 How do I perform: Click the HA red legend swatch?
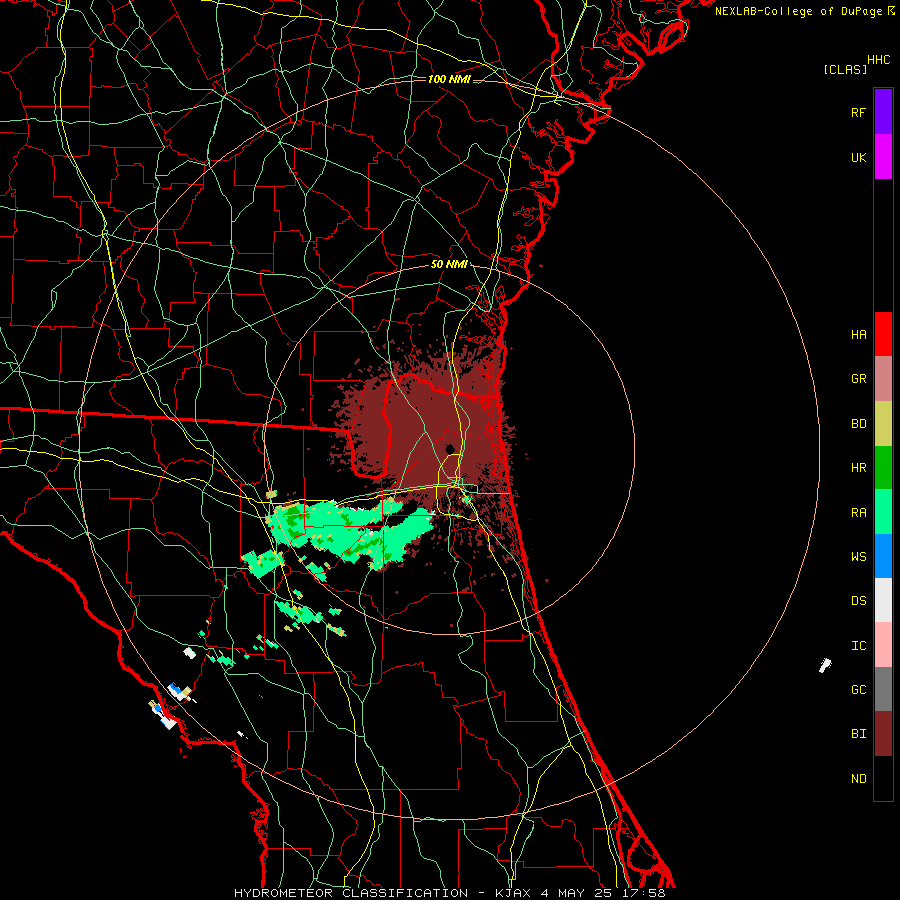point(883,334)
